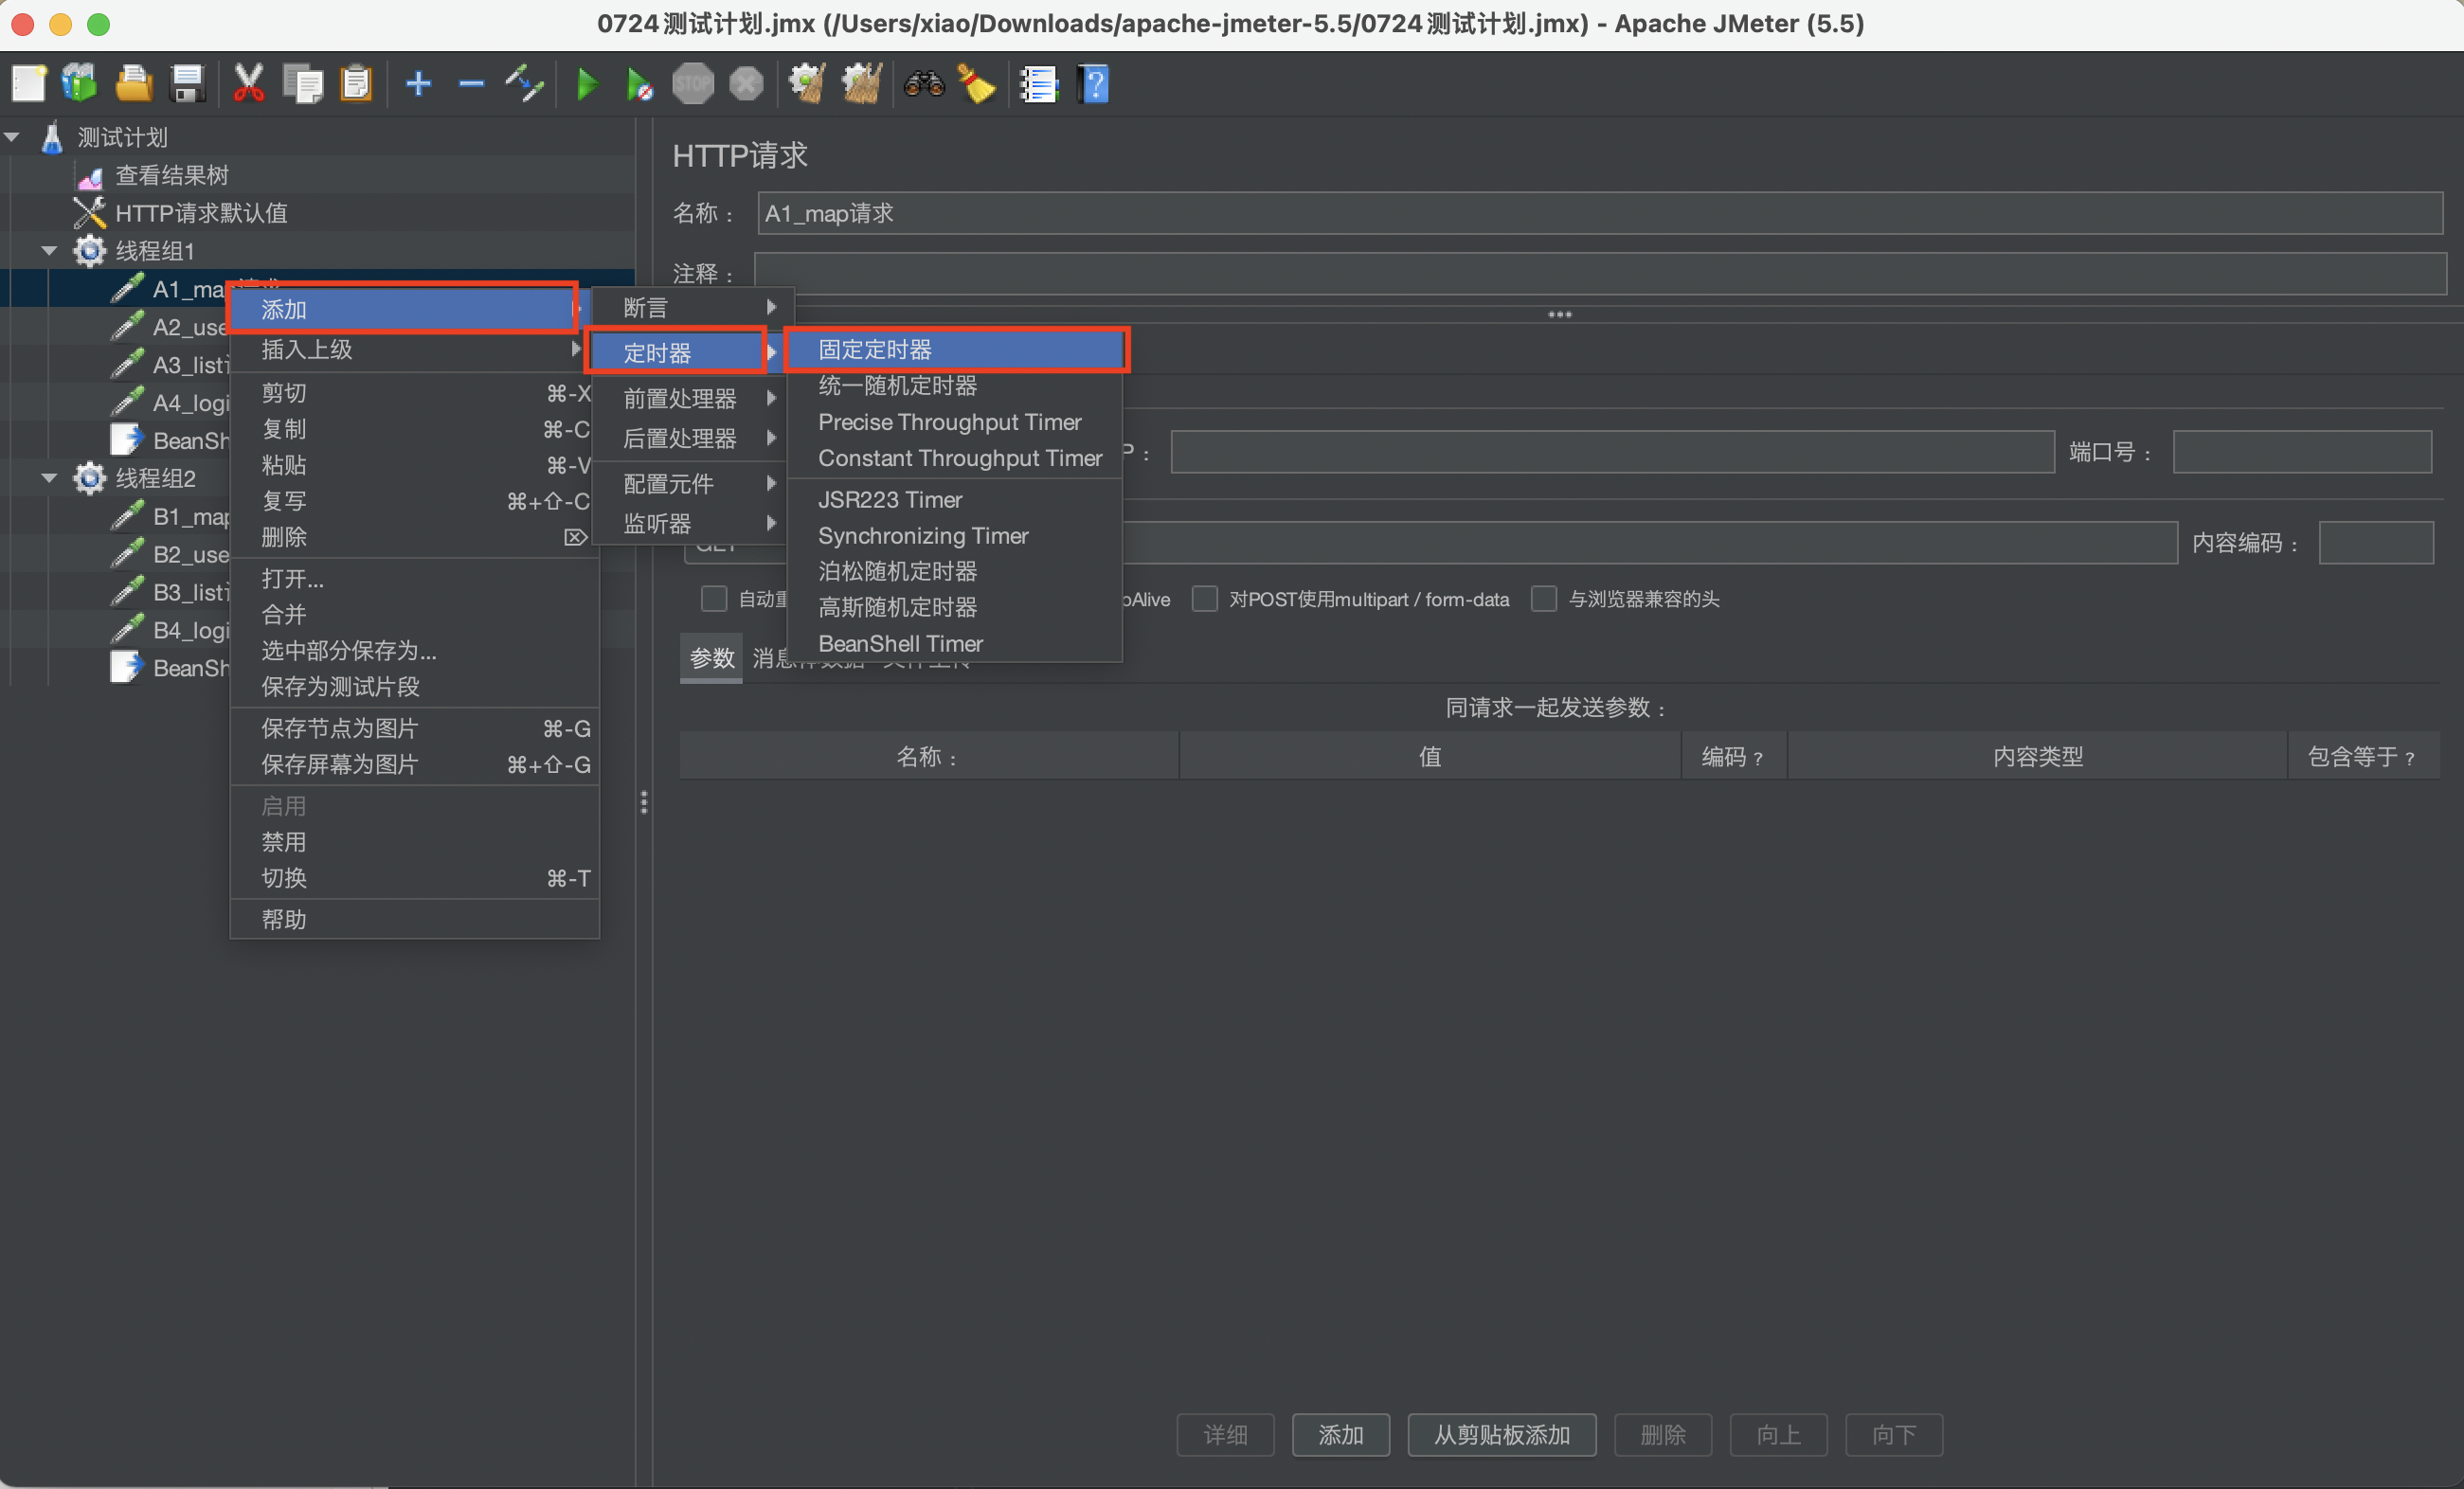Click the Function Helper list icon

coord(1039,84)
